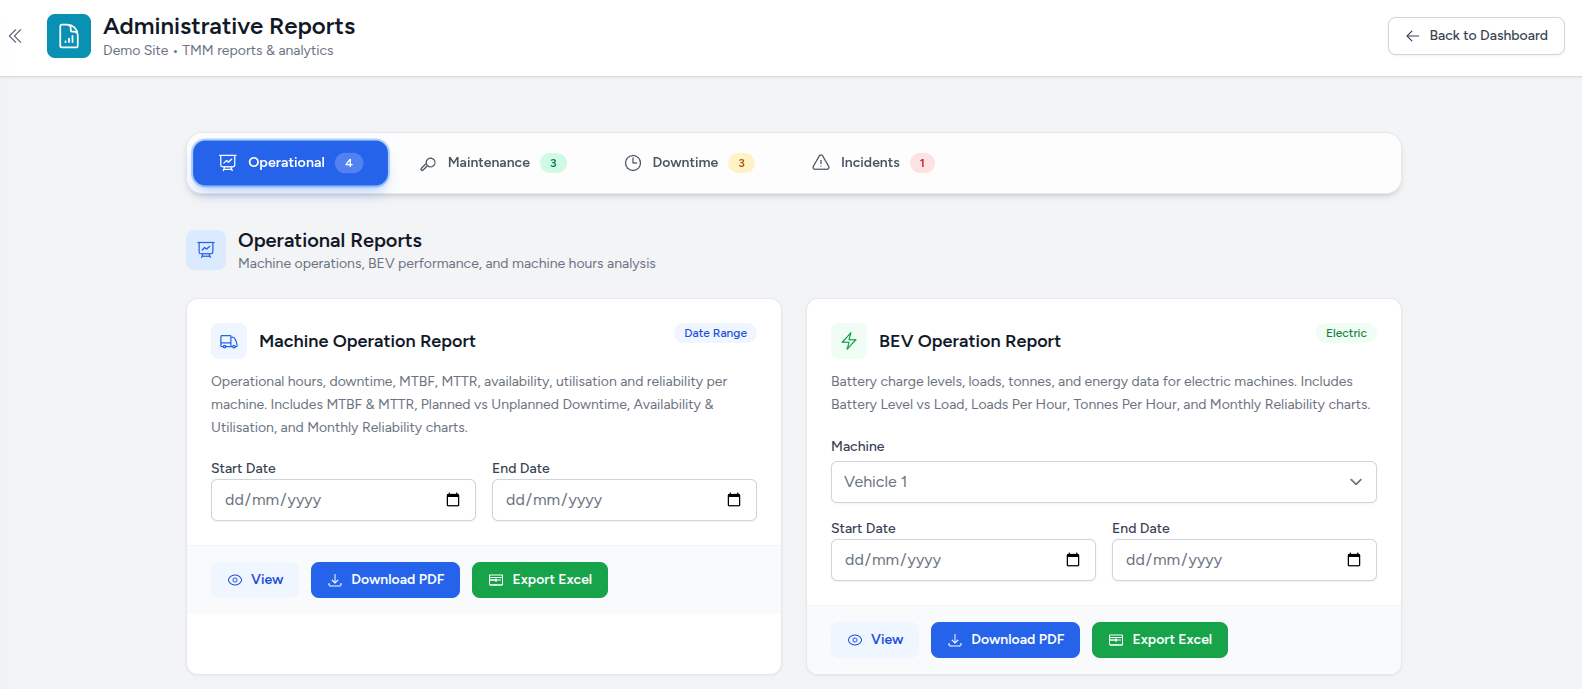
Task: Collapse the sidebar with double chevron icon
Action: tap(15, 36)
